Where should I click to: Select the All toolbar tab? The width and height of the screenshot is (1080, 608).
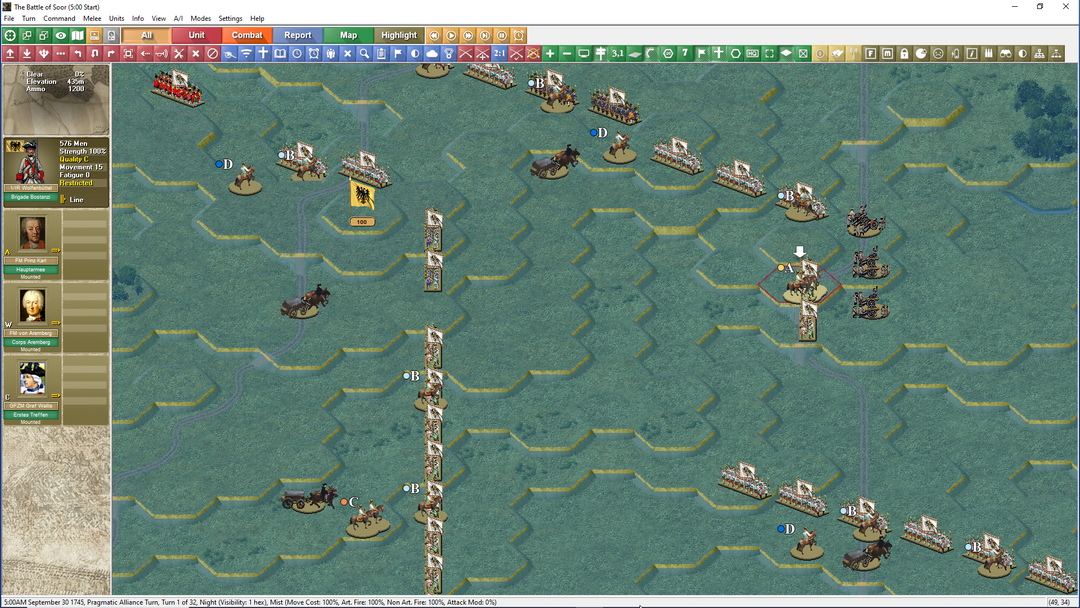[146, 35]
